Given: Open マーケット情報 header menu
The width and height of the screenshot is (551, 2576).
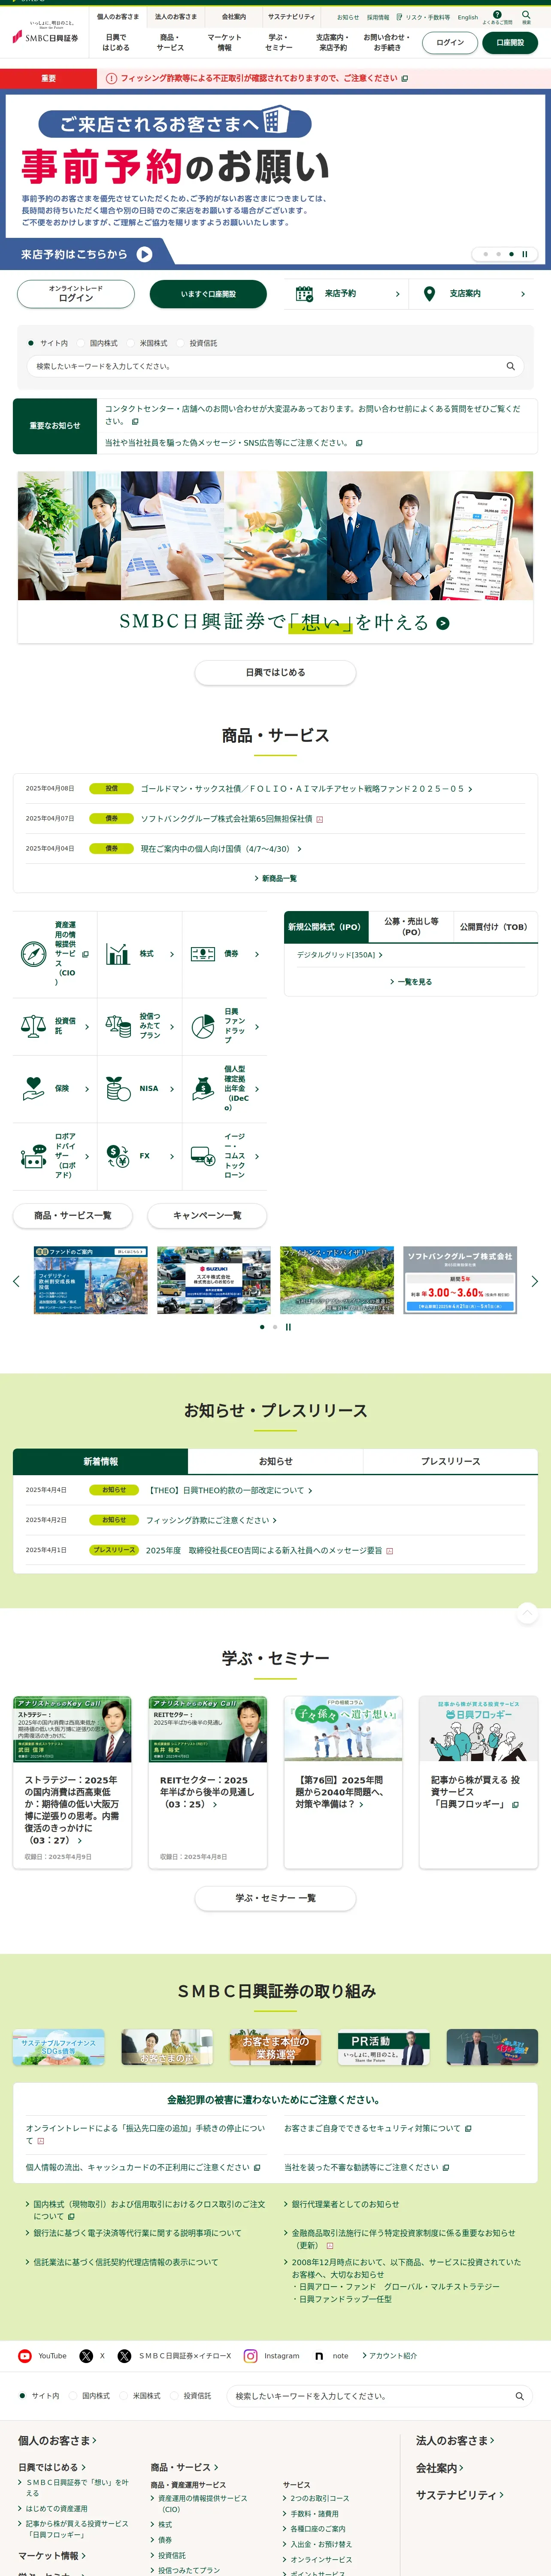Looking at the screenshot, I should [224, 42].
